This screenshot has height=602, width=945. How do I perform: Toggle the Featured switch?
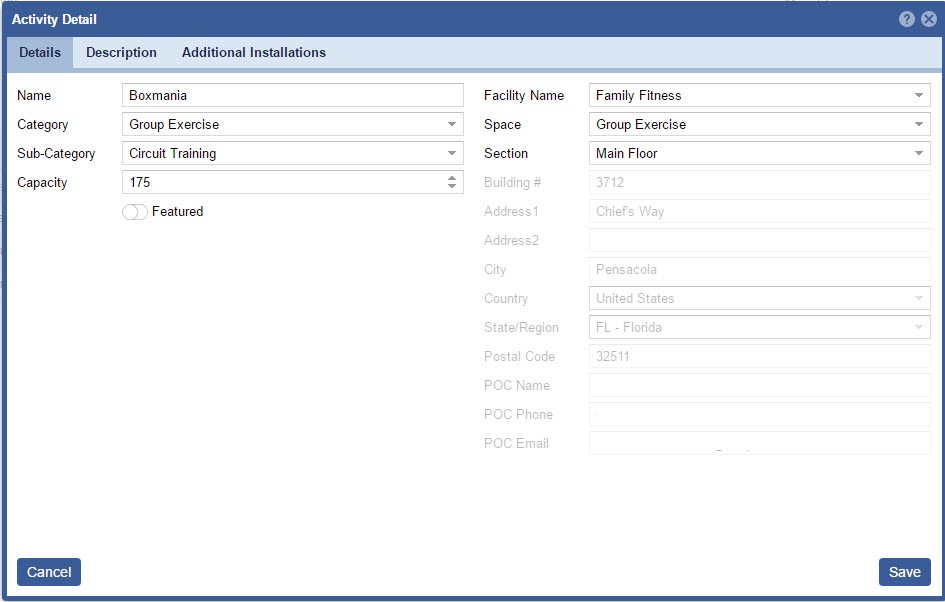(135, 212)
